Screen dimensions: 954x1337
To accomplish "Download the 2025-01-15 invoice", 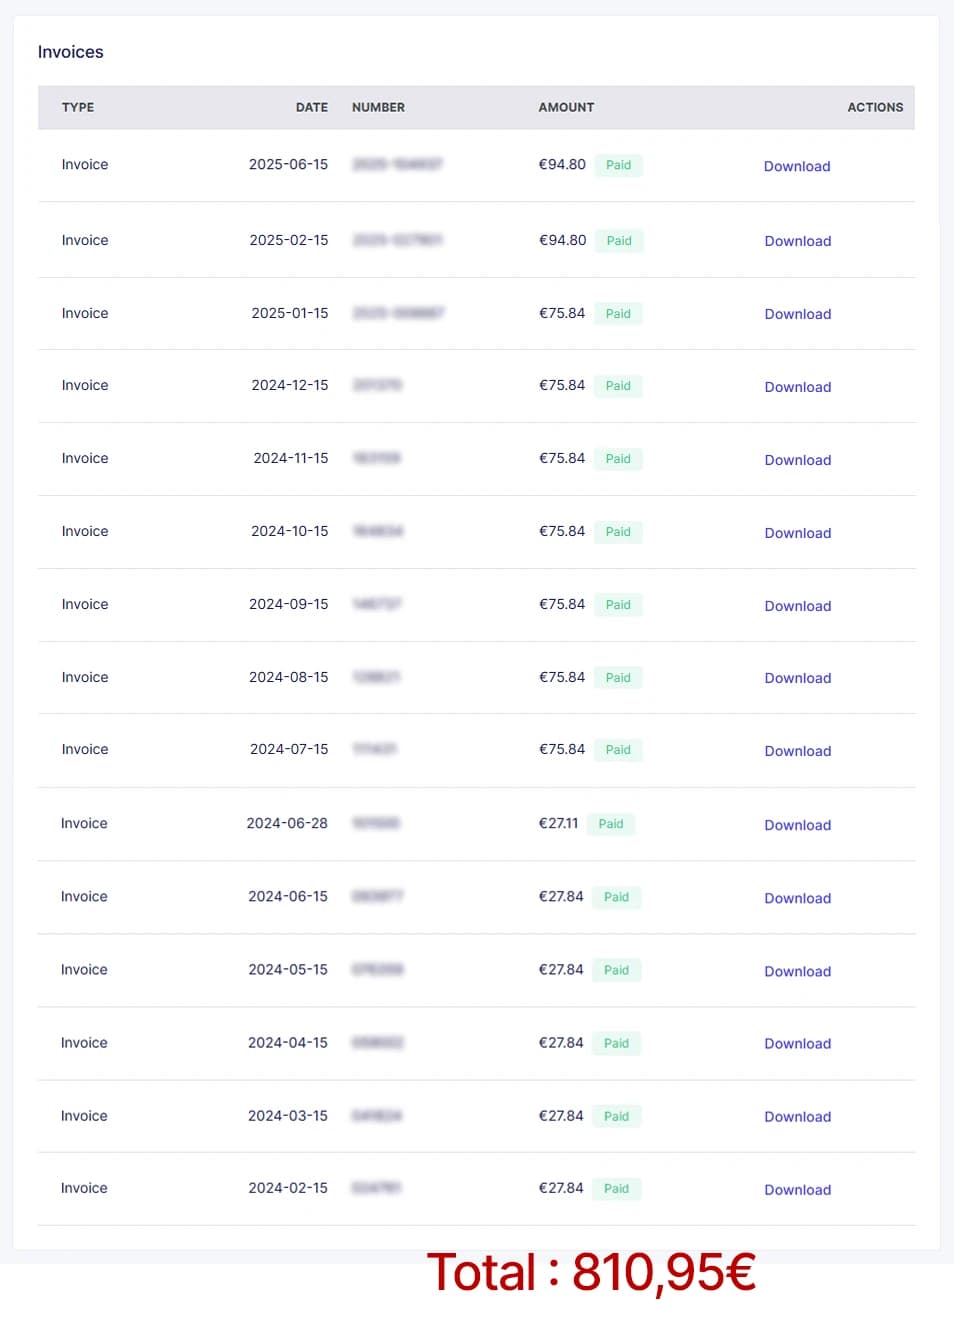I will (797, 314).
